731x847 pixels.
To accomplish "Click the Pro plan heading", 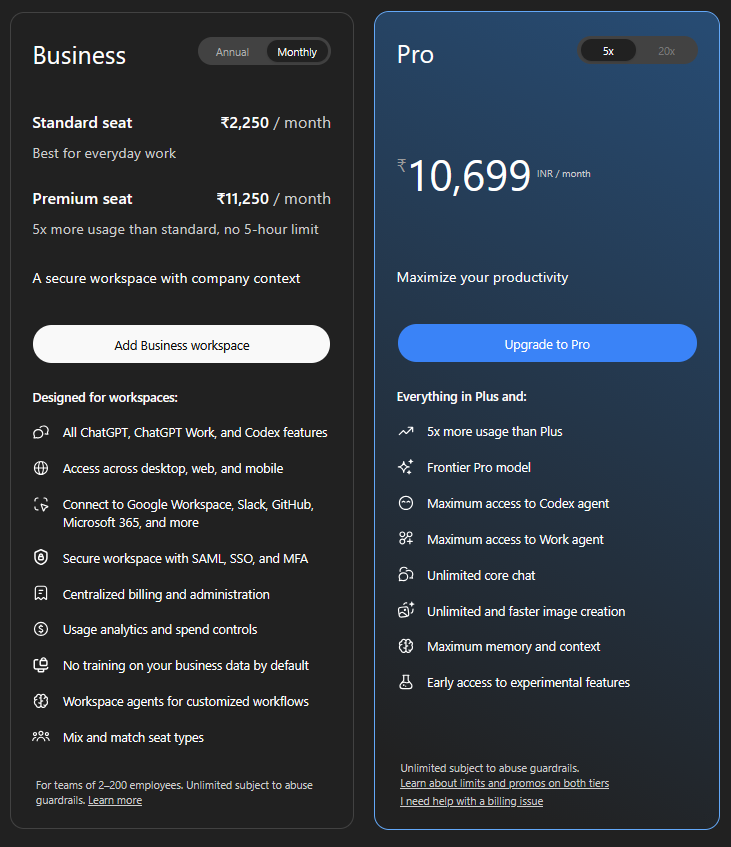I will click(415, 55).
